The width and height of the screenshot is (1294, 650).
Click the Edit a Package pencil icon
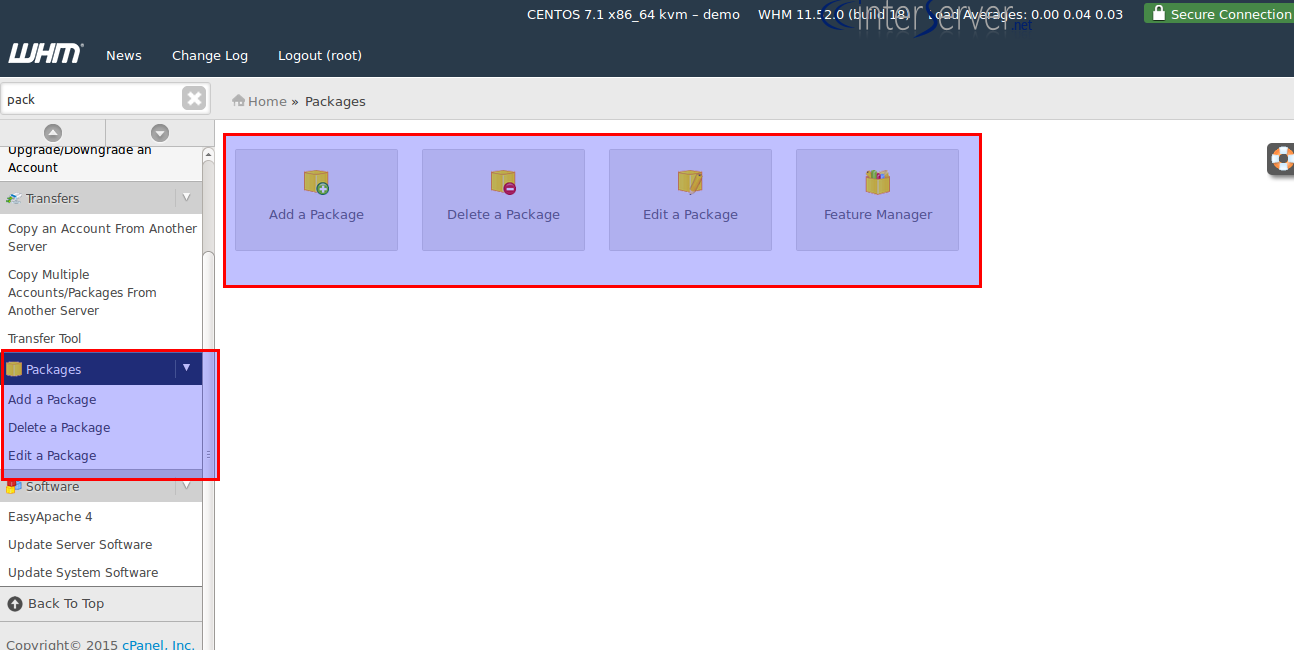(x=690, y=181)
